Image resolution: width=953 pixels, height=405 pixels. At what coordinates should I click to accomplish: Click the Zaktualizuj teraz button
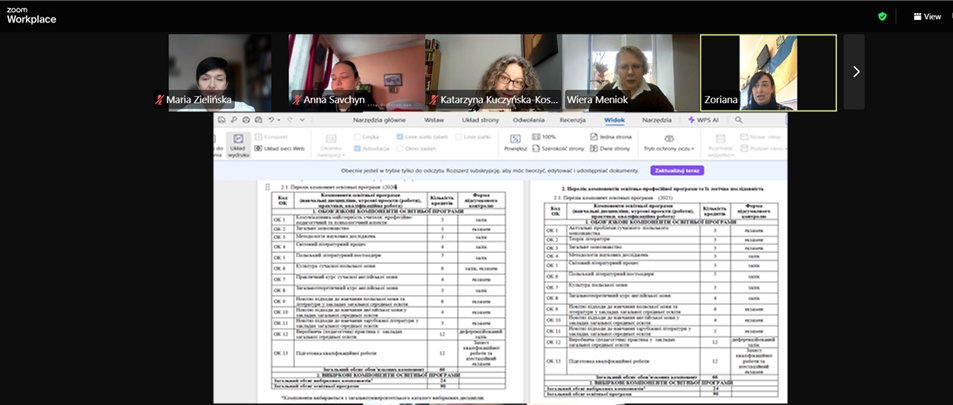click(x=677, y=170)
